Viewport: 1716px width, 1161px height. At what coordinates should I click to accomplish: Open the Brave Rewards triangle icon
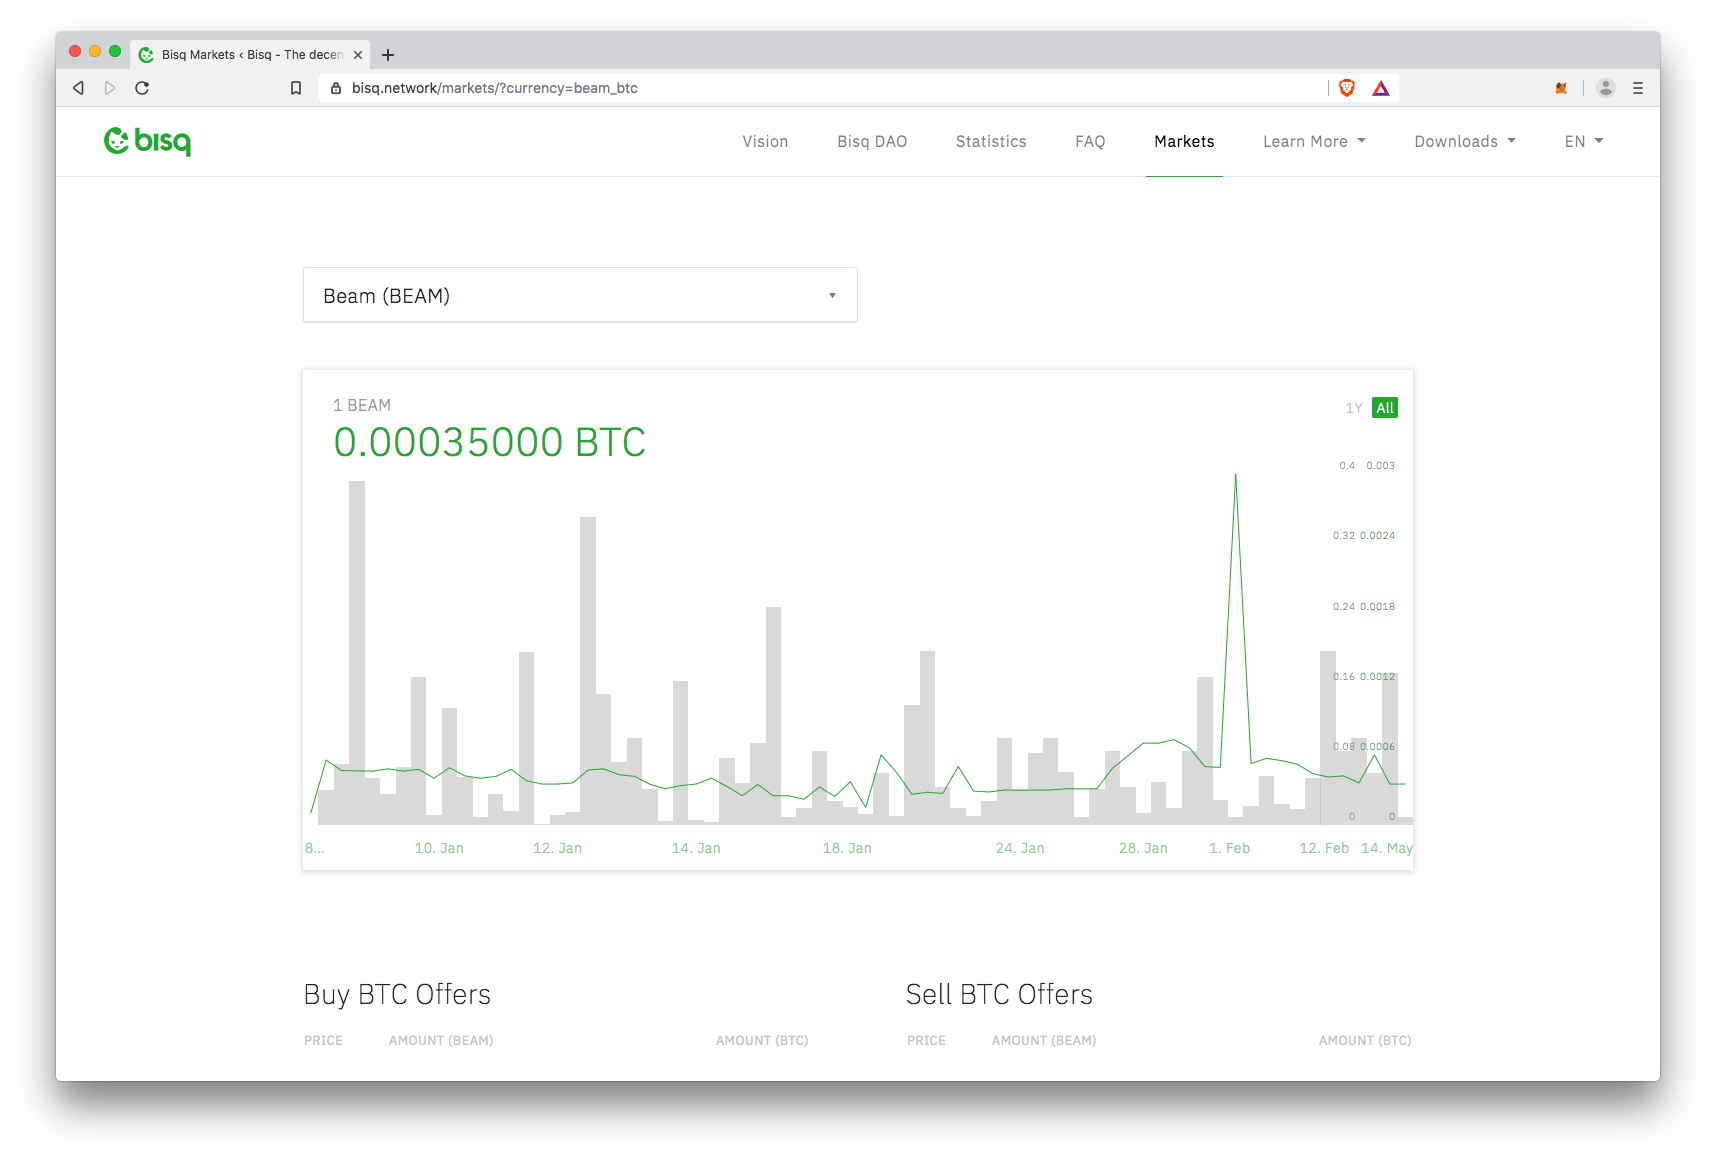point(1381,88)
